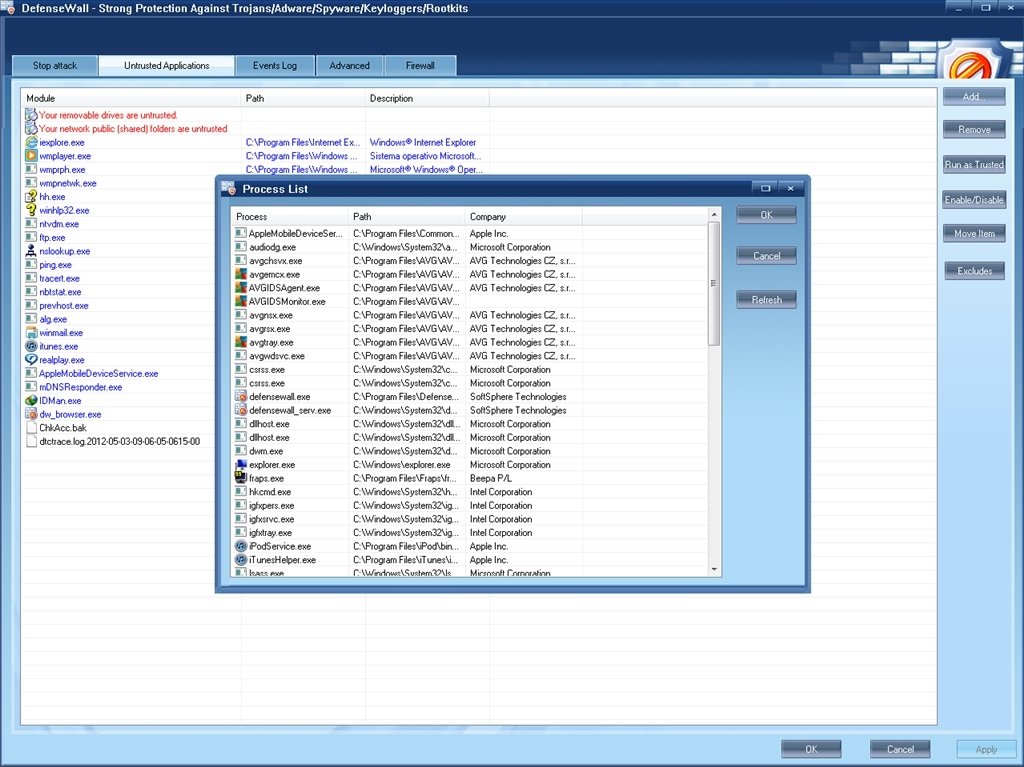Image resolution: width=1024 pixels, height=767 pixels.
Task: Click the shield icon beside defensewall_serv.exe
Action: point(241,410)
